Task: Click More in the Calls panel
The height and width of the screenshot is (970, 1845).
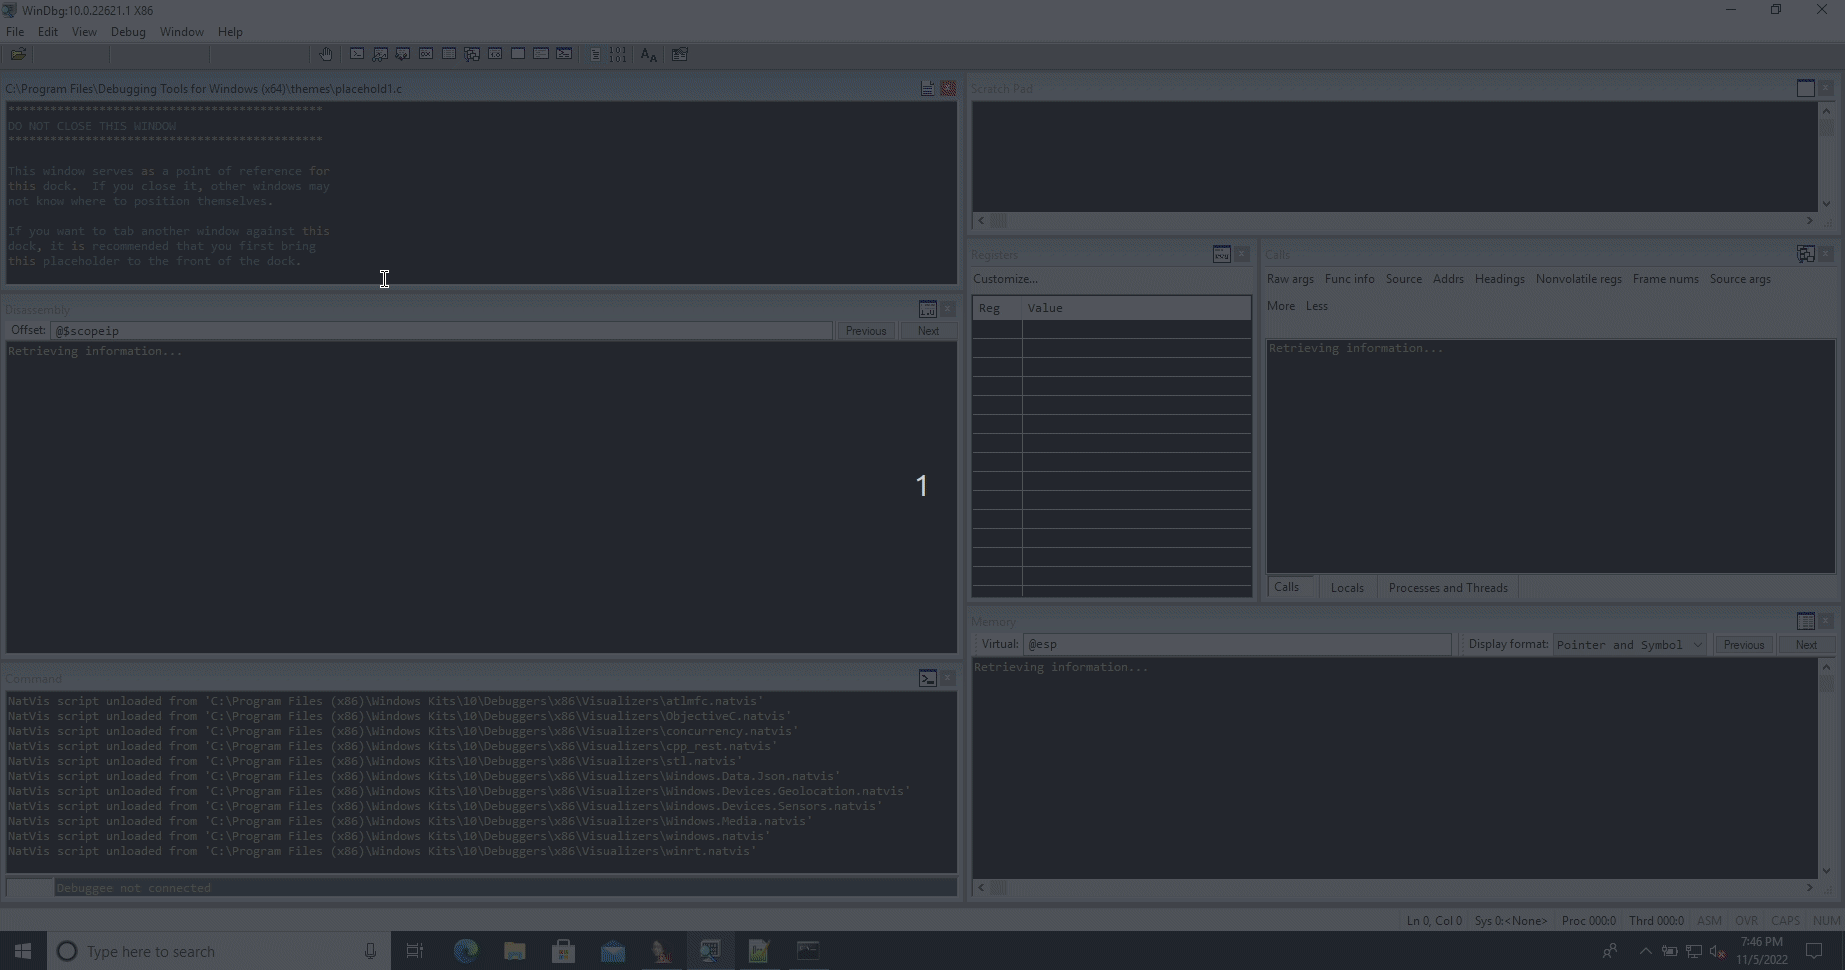Action: click(x=1281, y=306)
